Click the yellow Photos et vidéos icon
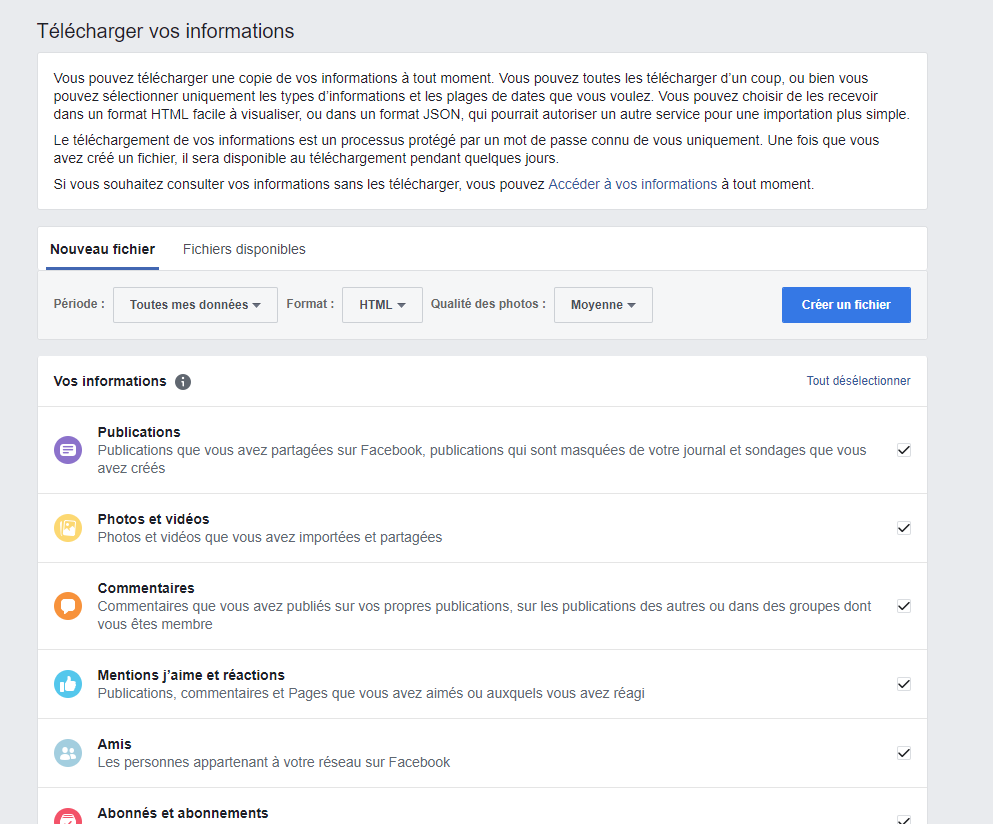Screen dimensions: 993x824 [x=68, y=528]
